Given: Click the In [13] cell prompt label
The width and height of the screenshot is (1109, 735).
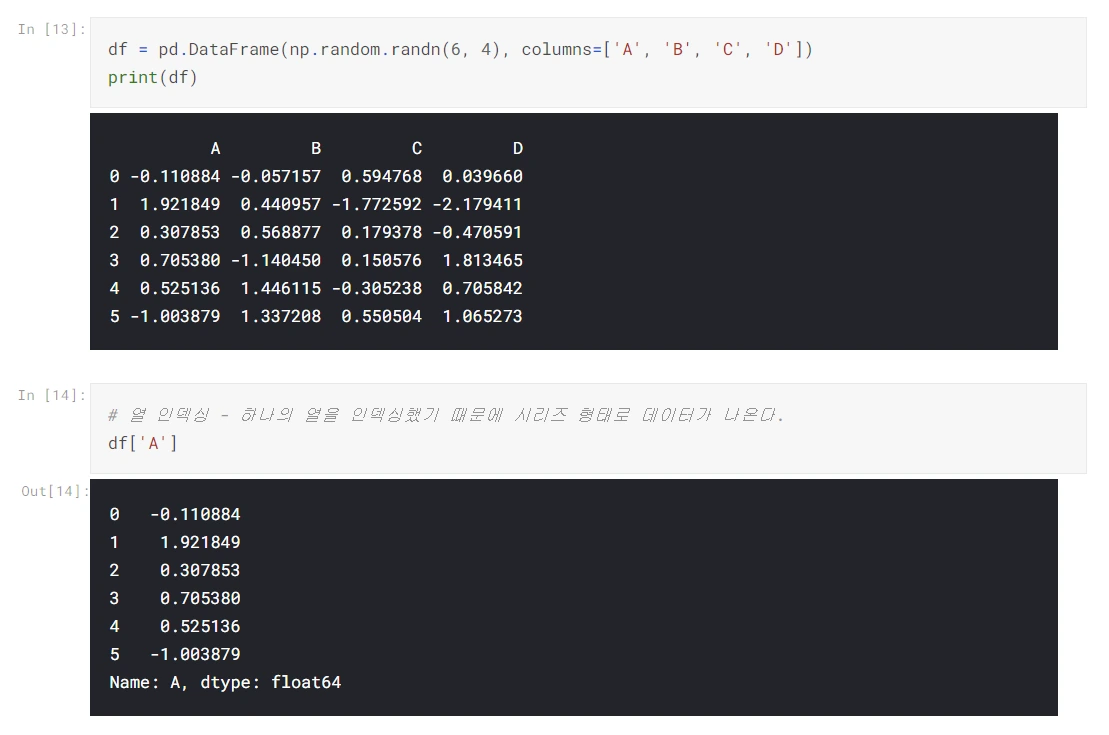Looking at the screenshot, I should (52, 29).
